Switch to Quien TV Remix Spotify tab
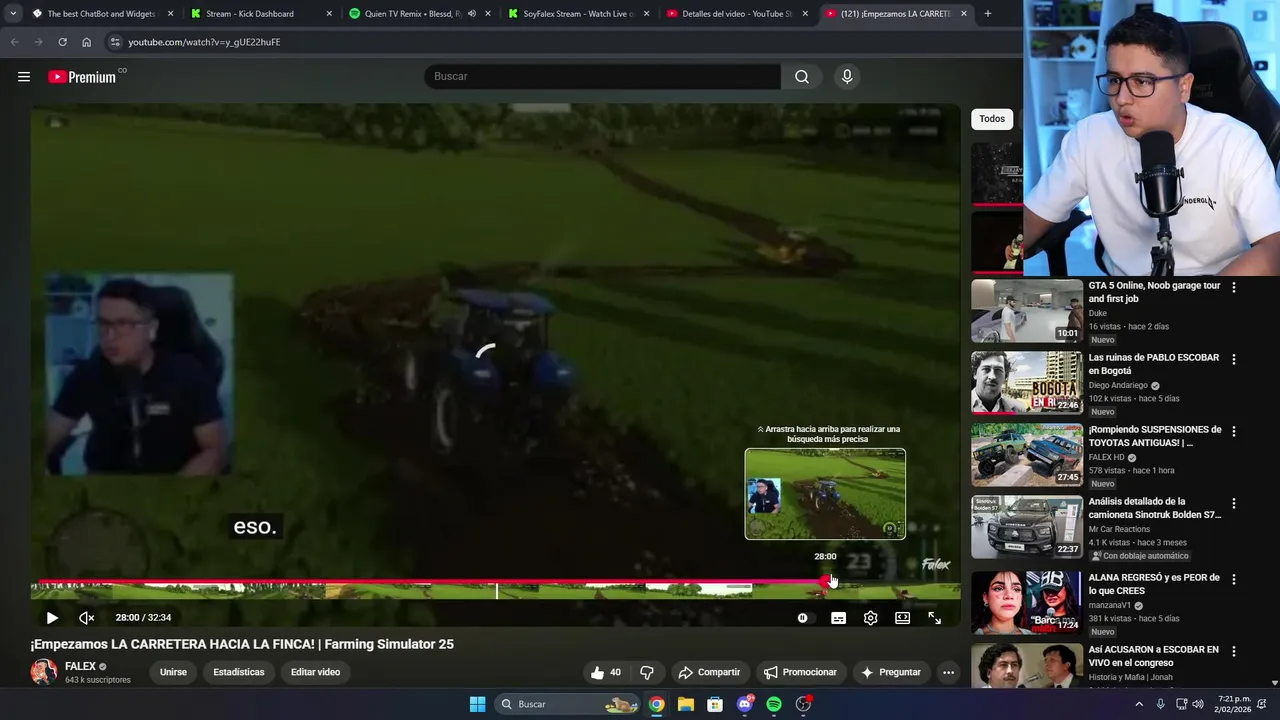The height and width of the screenshot is (720, 1280). click(420, 14)
